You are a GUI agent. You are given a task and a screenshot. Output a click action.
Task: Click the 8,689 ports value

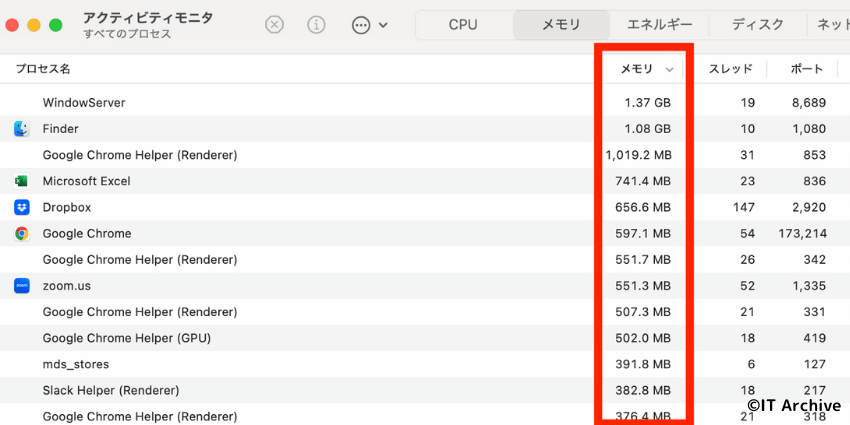(808, 102)
